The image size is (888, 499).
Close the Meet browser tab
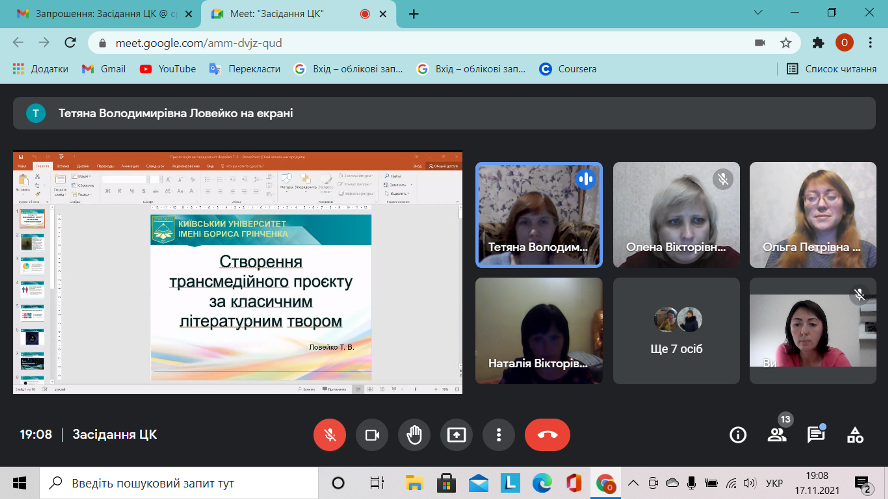(x=383, y=14)
